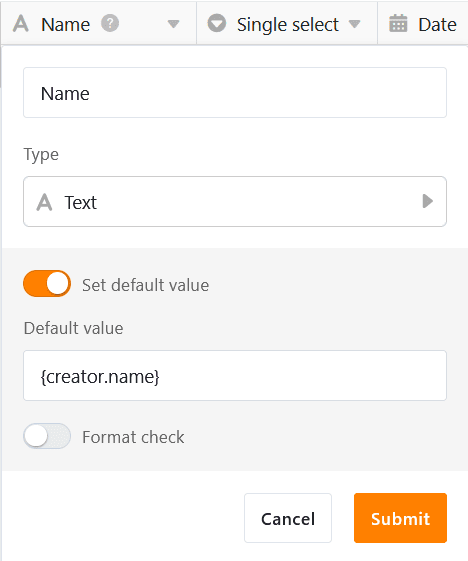Disable the Set default value toggle
468x561 pixels.
pyautogui.click(x=47, y=284)
